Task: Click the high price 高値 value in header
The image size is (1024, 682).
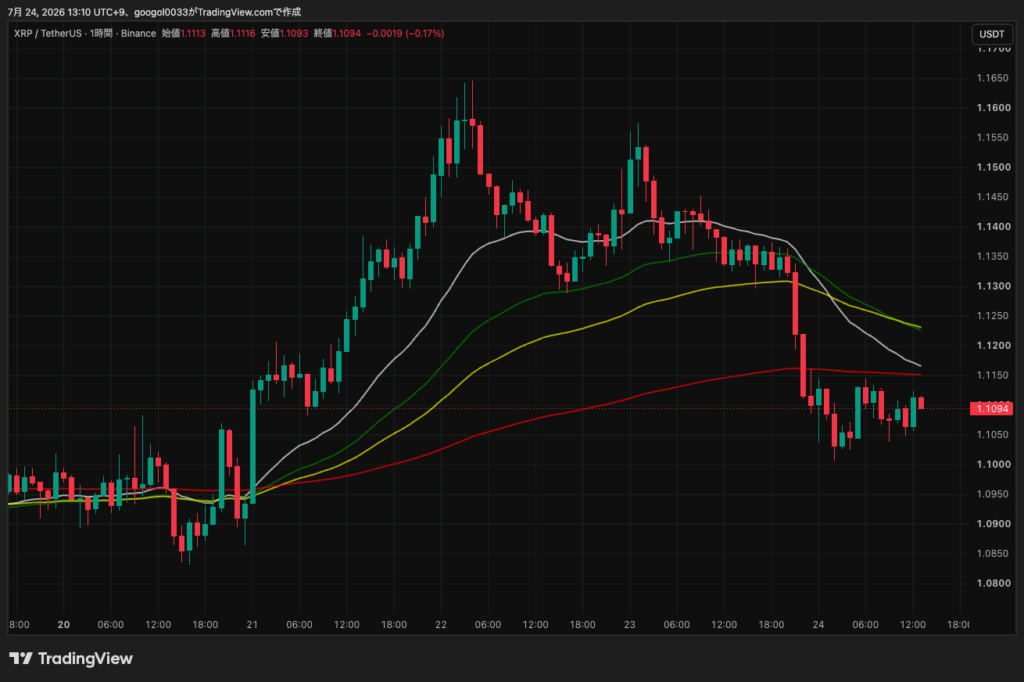Action: pos(242,33)
